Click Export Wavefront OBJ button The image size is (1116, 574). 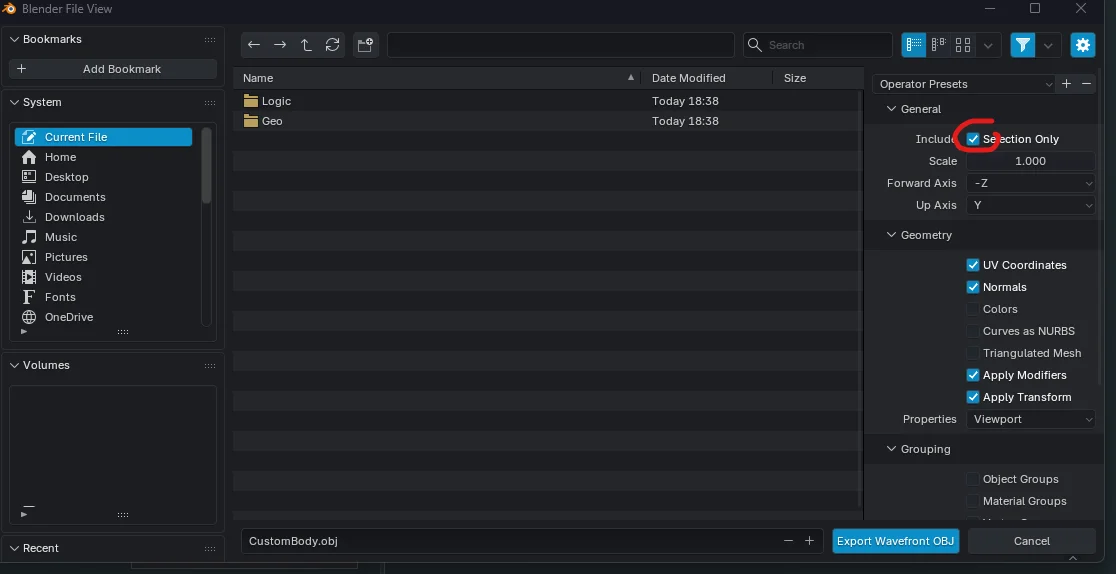[895, 541]
